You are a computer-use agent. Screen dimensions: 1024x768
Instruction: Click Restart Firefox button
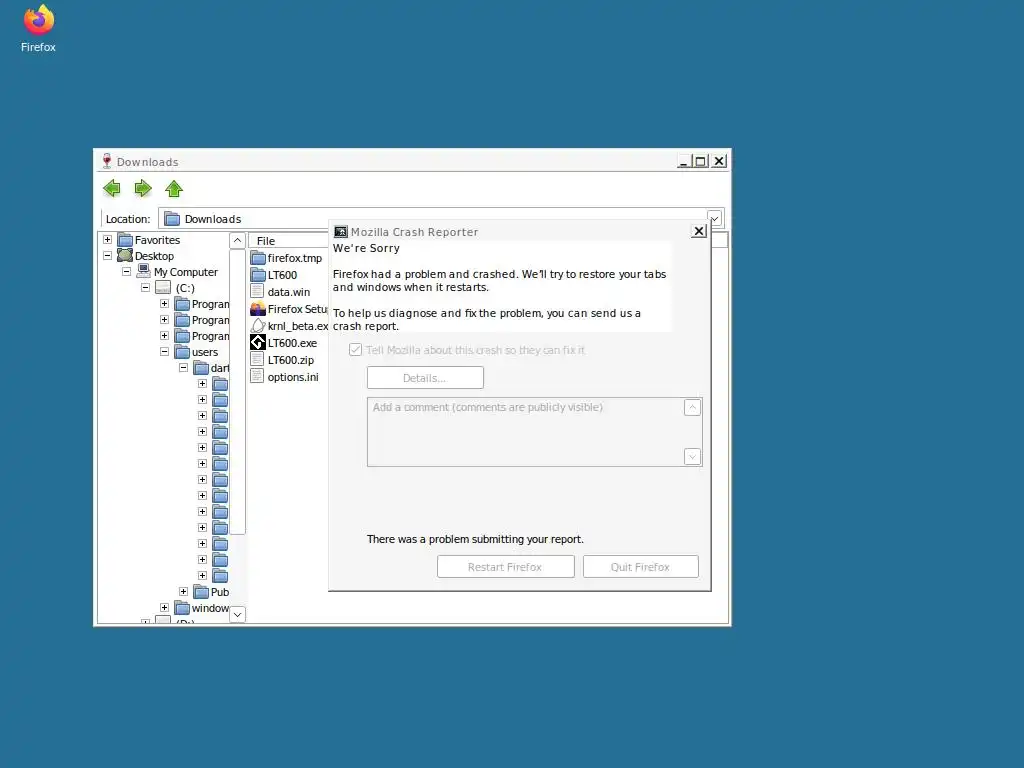505,566
